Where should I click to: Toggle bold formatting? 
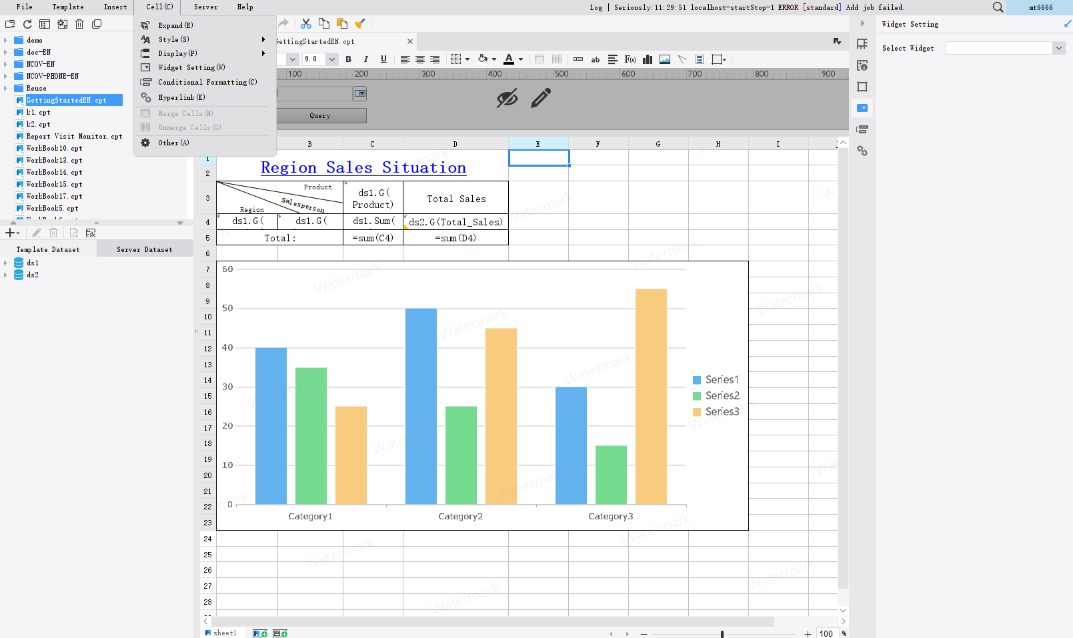pos(348,60)
